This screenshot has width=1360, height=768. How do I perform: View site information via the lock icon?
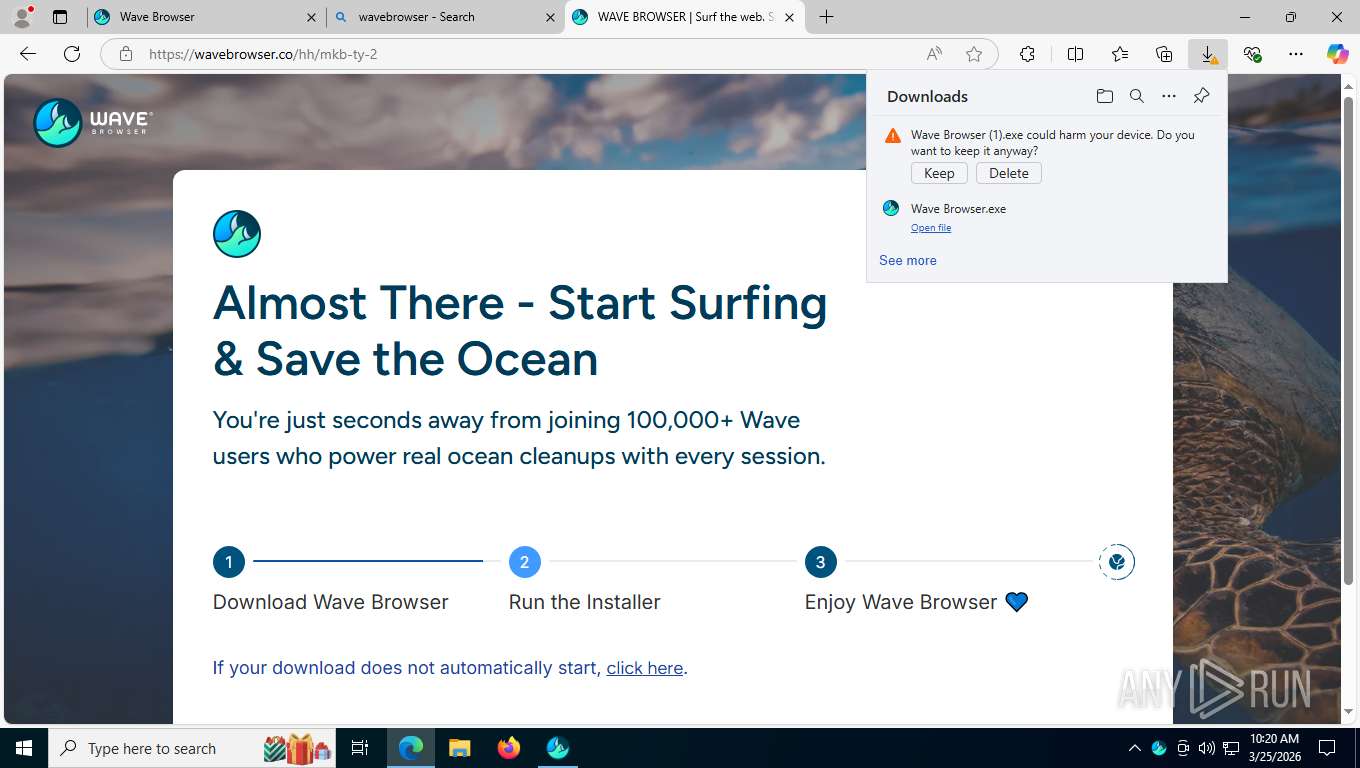click(x=126, y=54)
